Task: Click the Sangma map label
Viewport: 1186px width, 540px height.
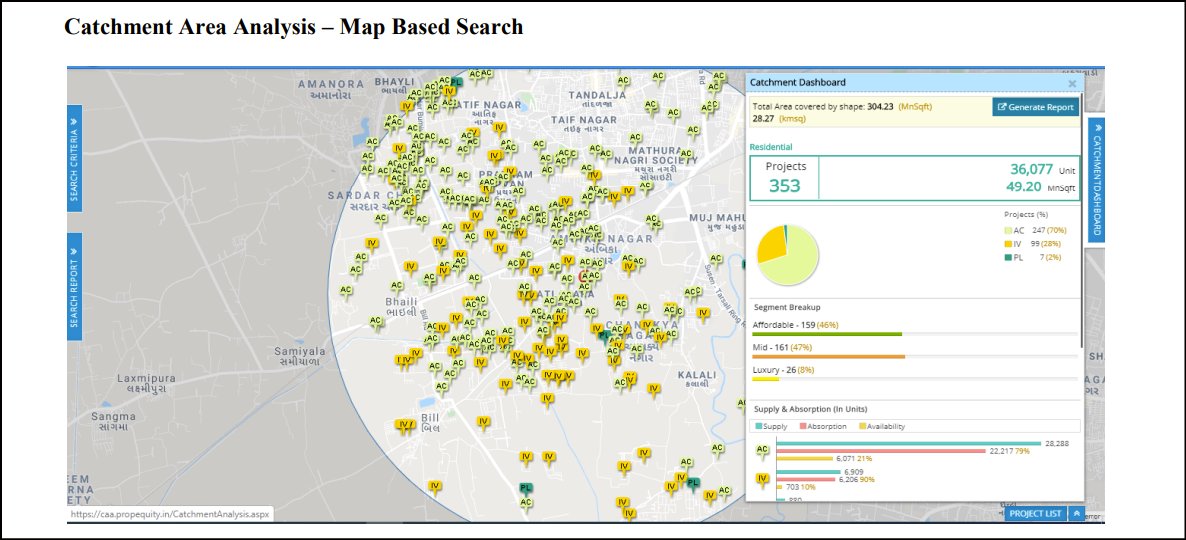Action: (113, 416)
